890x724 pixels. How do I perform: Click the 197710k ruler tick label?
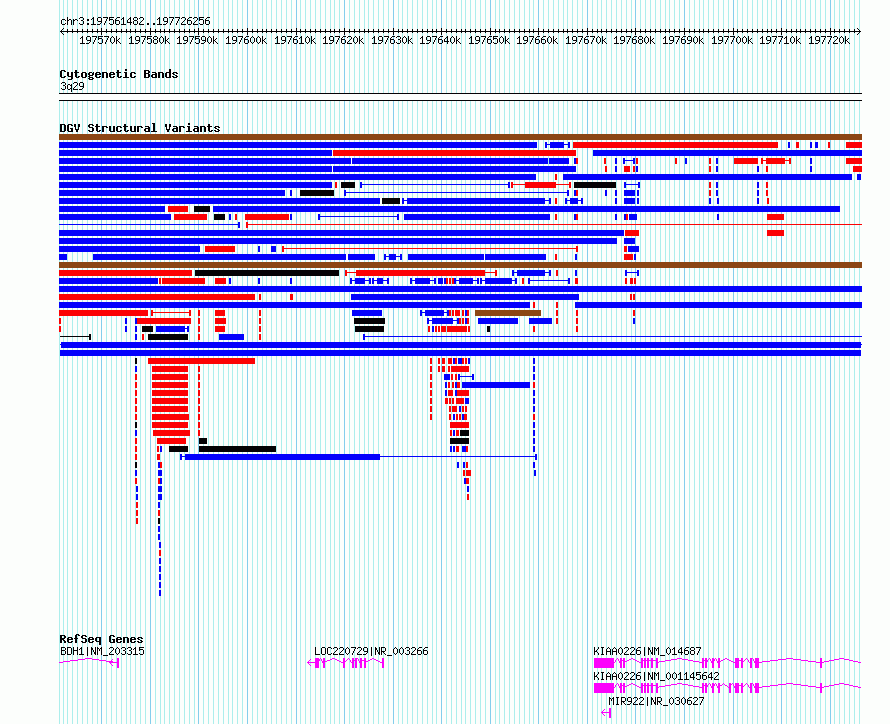(780, 40)
